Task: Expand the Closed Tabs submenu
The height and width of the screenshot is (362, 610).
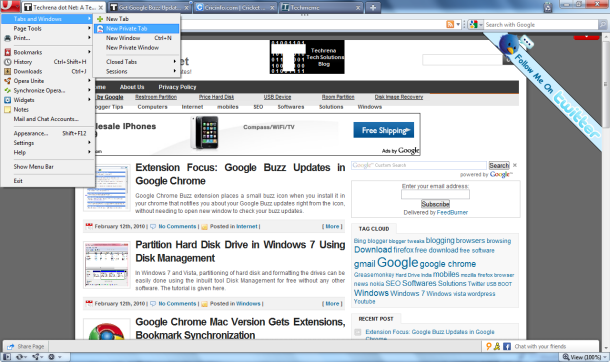Action: (x=137, y=62)
